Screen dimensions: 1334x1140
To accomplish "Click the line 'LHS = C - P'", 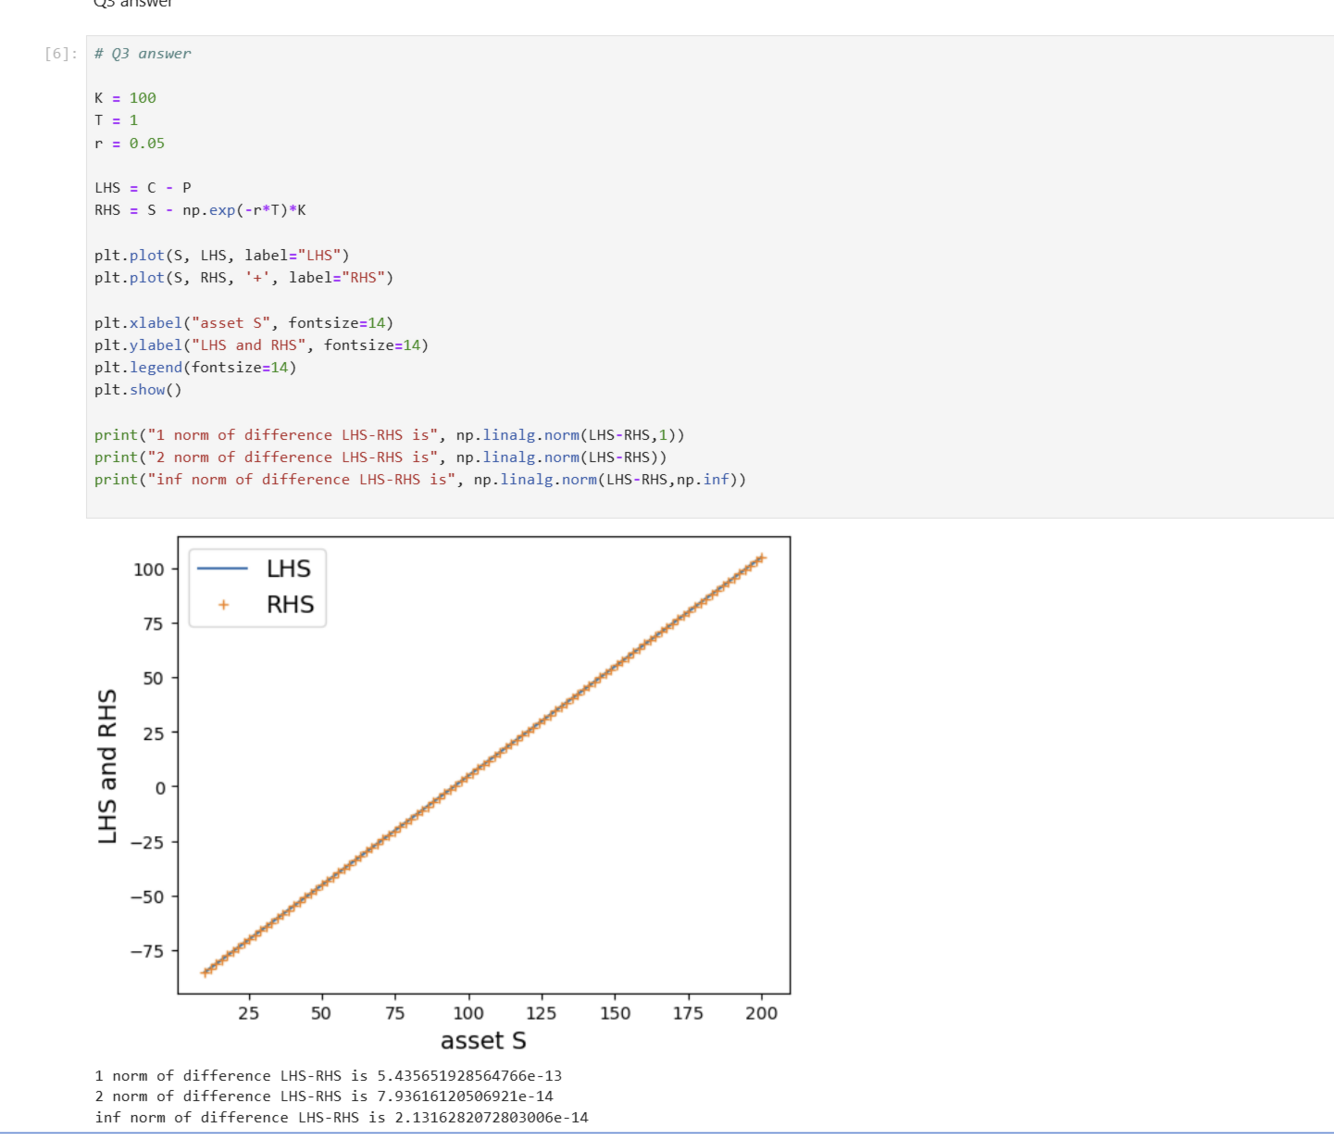I will 143,188.
